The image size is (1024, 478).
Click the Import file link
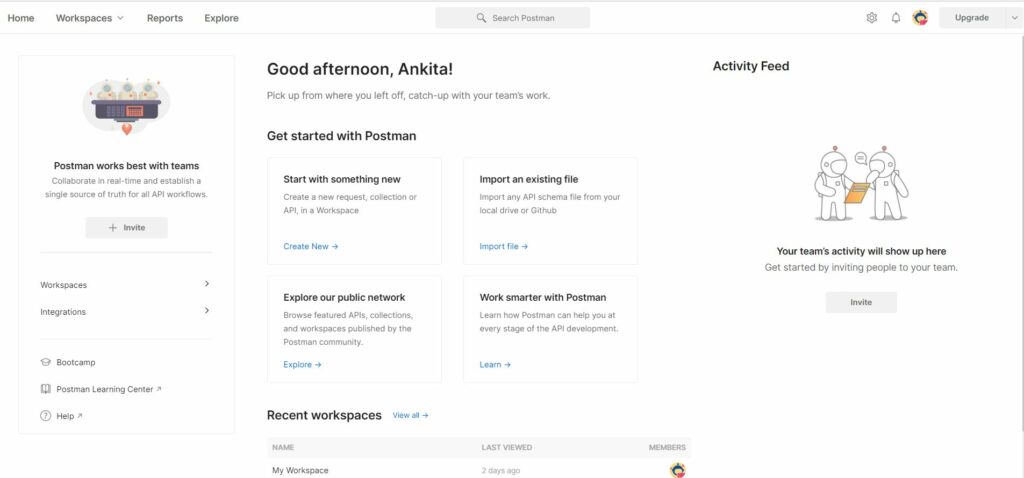(504, 246)
